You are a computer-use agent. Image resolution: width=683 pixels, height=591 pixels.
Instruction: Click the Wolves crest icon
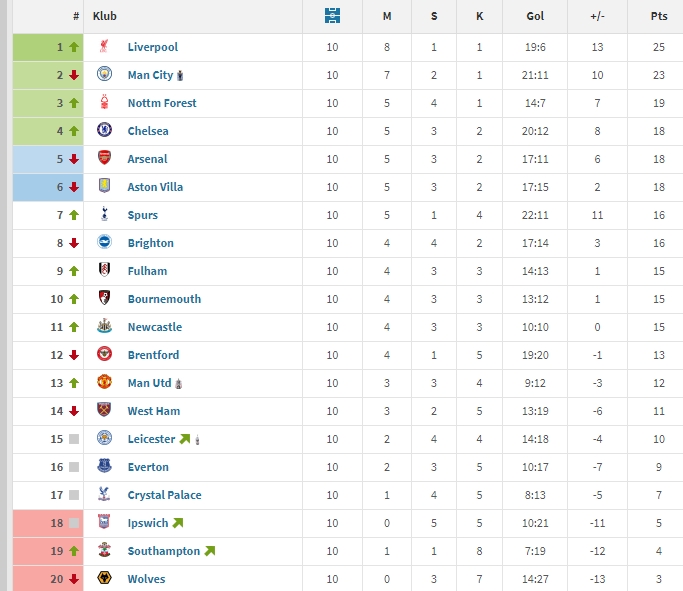(x=104, y=578)
